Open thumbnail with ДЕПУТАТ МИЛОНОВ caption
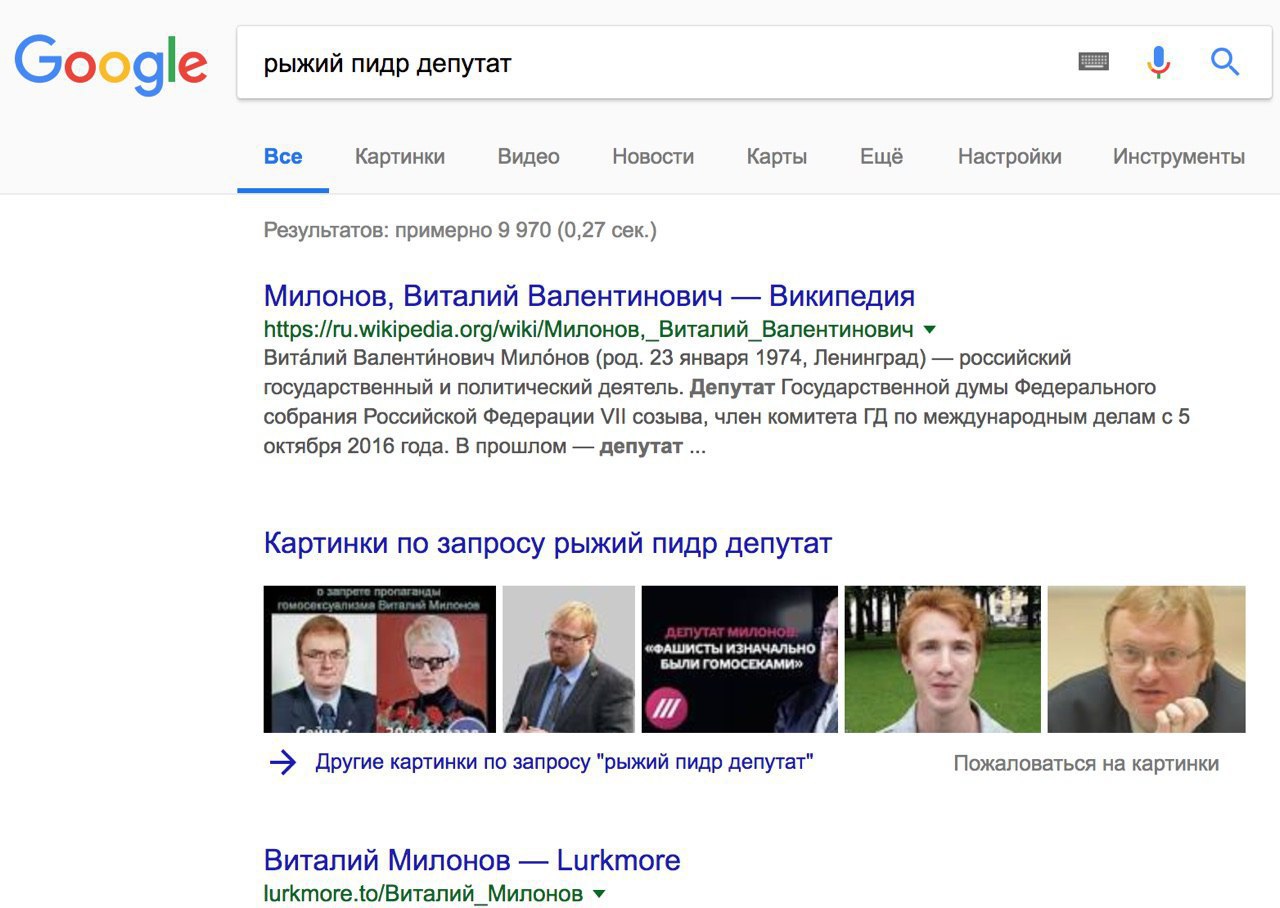 click(x=740, y=659)
